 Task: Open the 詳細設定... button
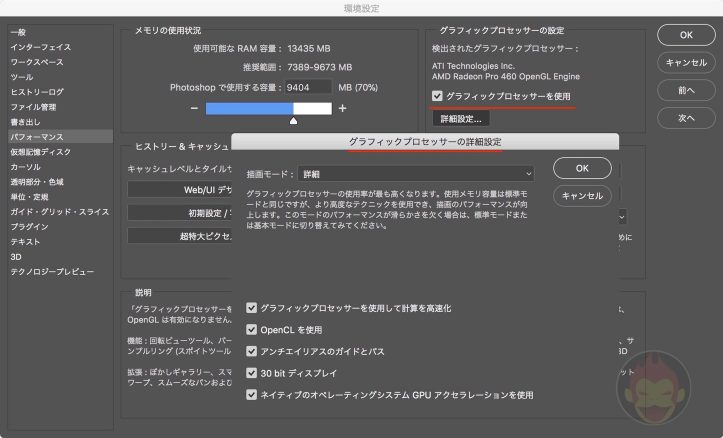[x=461, y=119]
